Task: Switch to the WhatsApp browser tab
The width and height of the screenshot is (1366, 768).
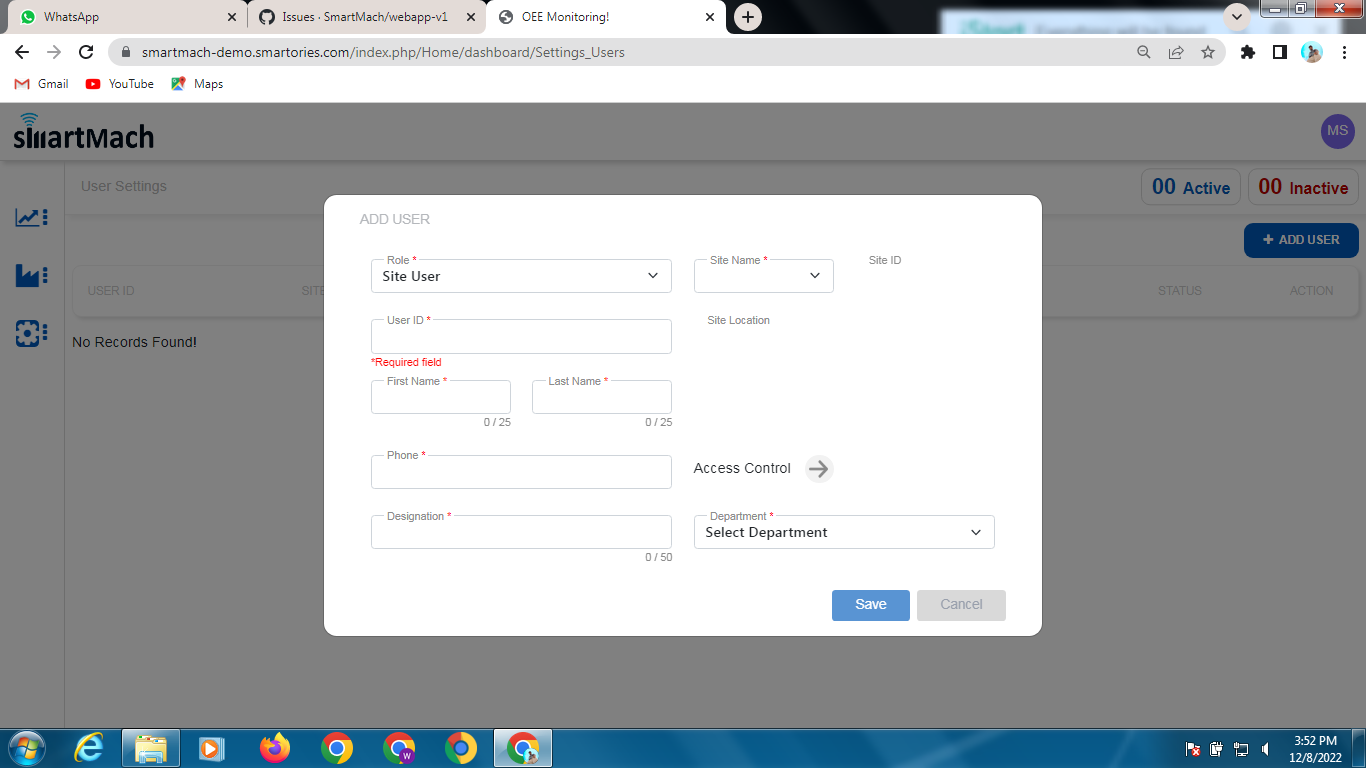Action: (120, 17)
